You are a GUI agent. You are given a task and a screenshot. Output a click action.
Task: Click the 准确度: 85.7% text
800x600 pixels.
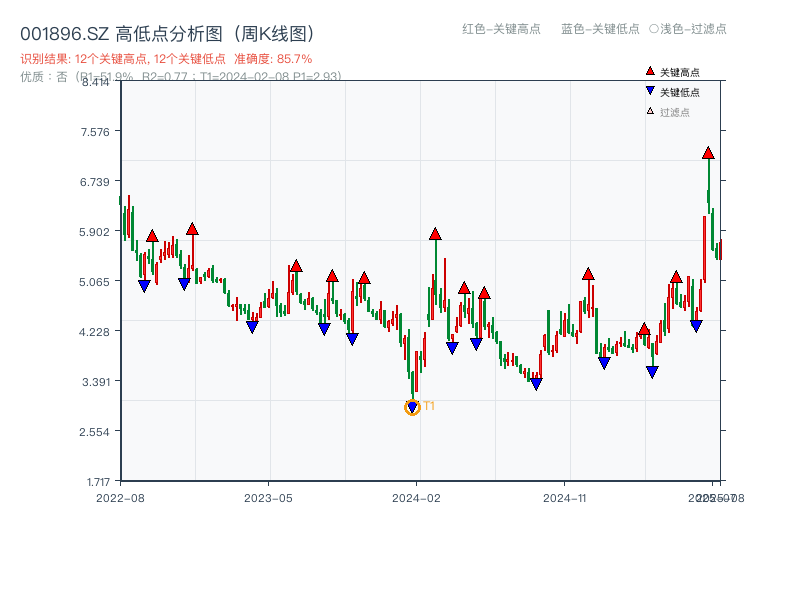pos(273,59)
